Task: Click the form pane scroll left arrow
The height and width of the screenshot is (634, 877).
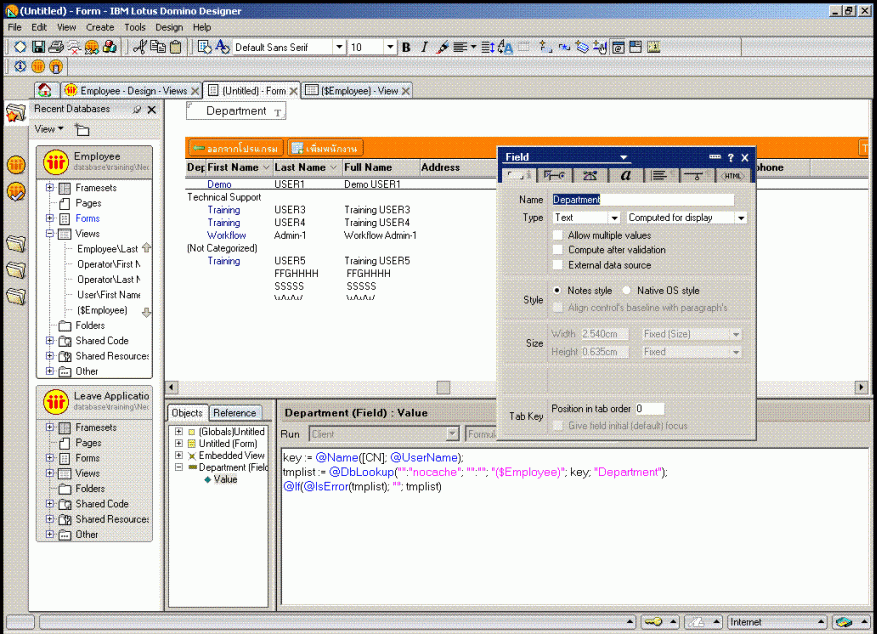Action: point(172,387)
